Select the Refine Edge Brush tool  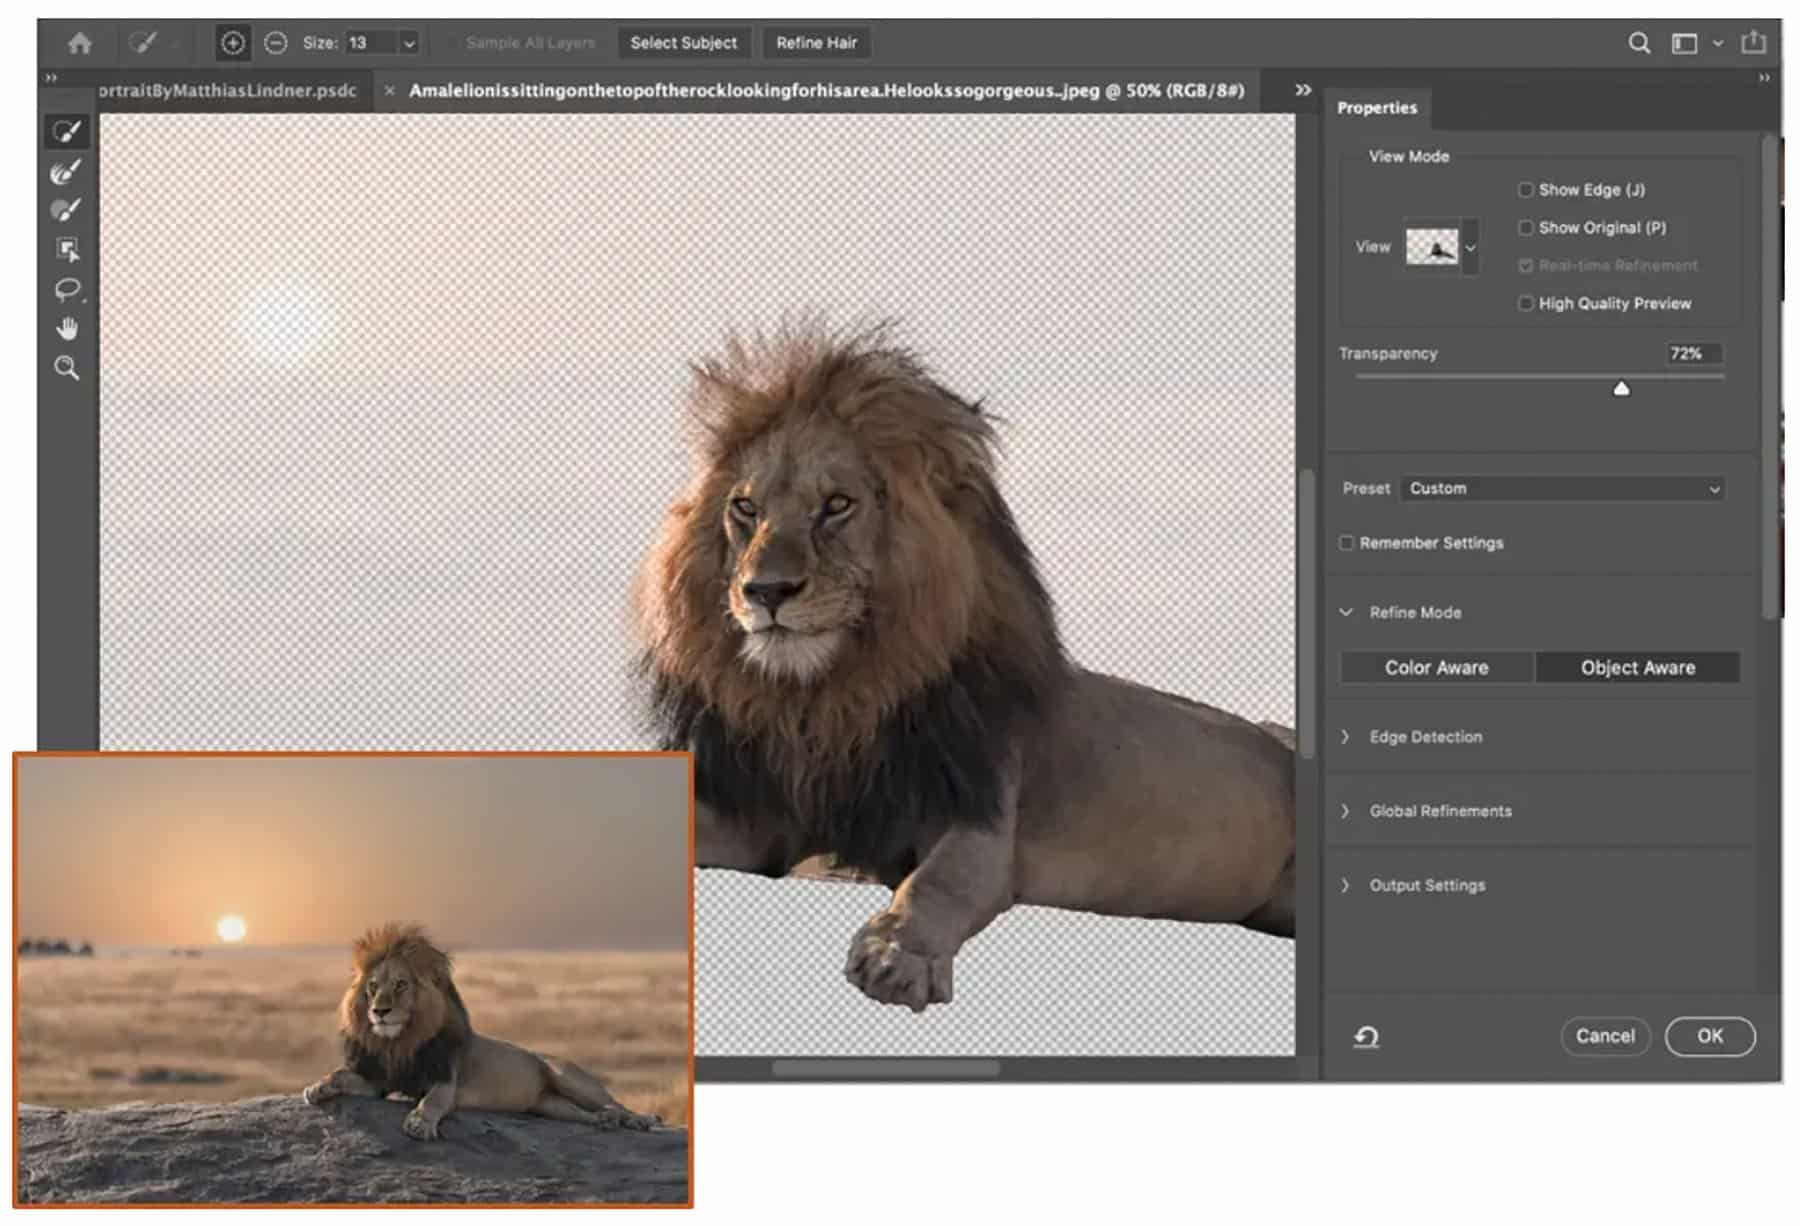pos(66,172)
